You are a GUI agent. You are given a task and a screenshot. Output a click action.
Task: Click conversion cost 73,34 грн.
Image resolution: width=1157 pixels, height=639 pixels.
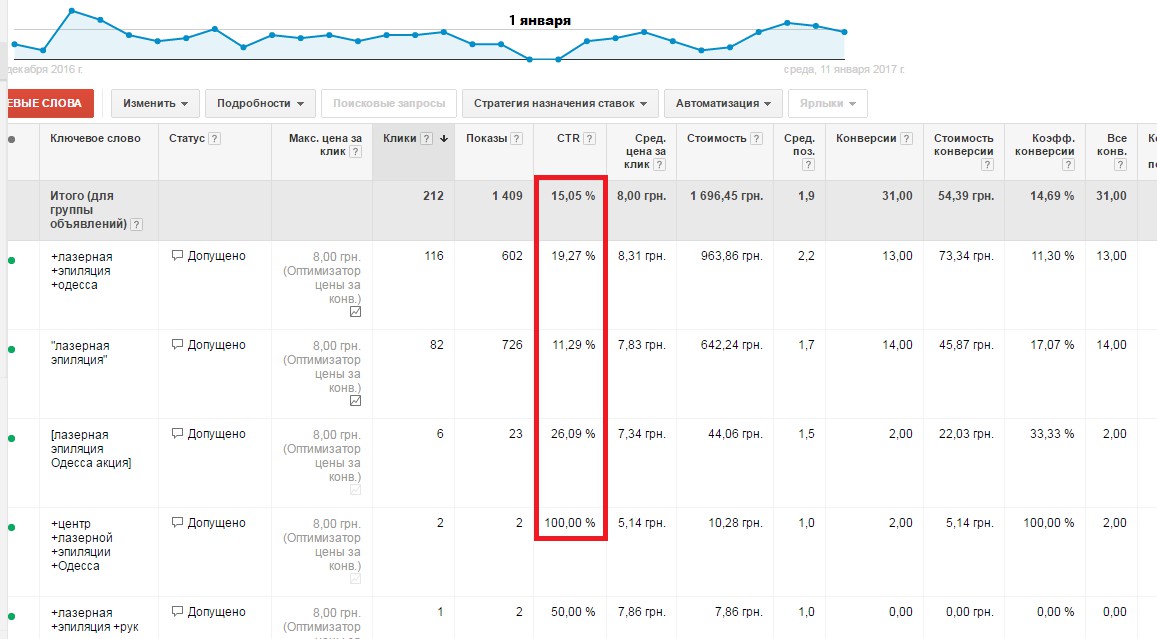[966, 256]
